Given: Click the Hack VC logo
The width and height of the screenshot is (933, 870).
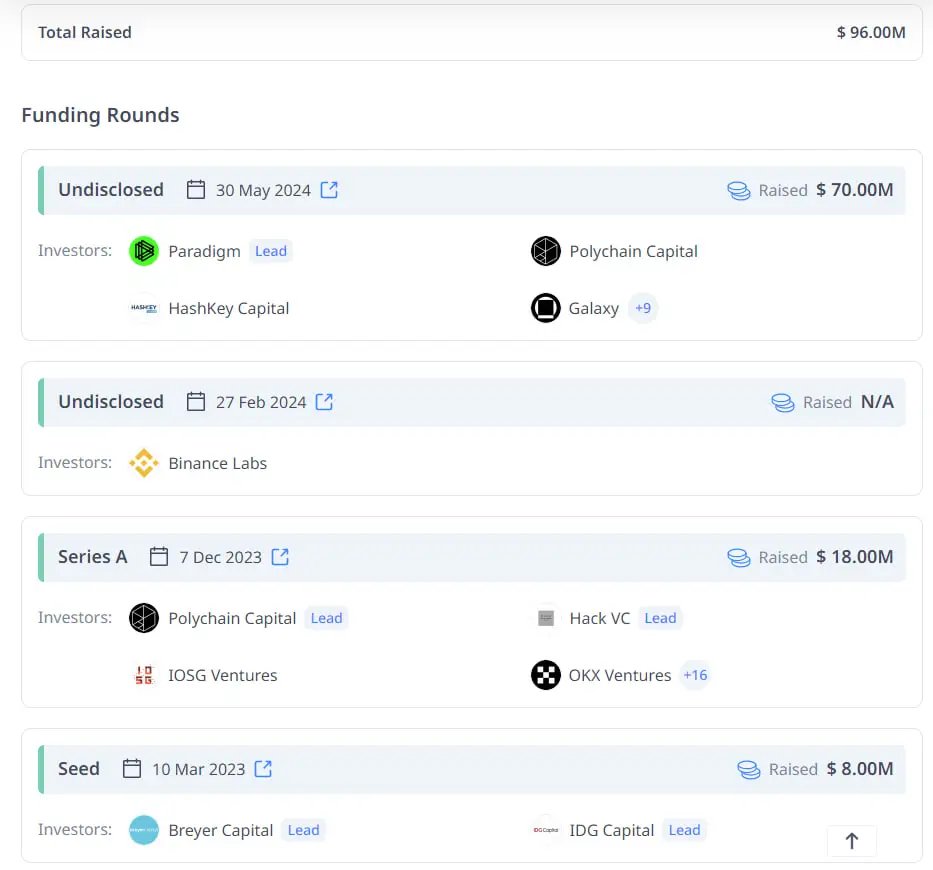Looking at the screenshot, I should click(x=546, y=618).
